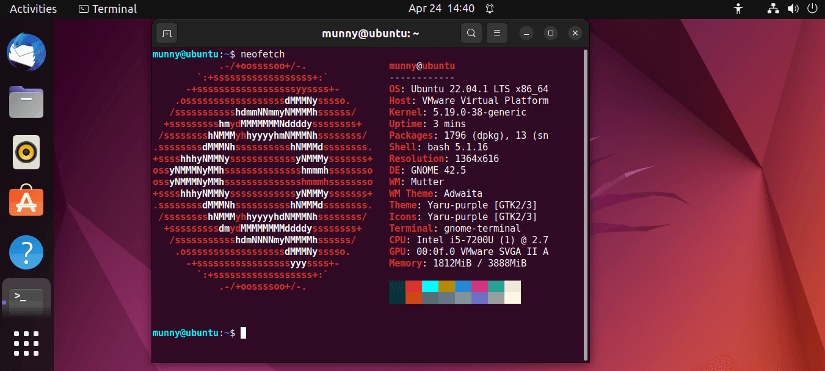Click the wired network status icon
Screen dimensions: 825x371
click(x=773, y=8)
